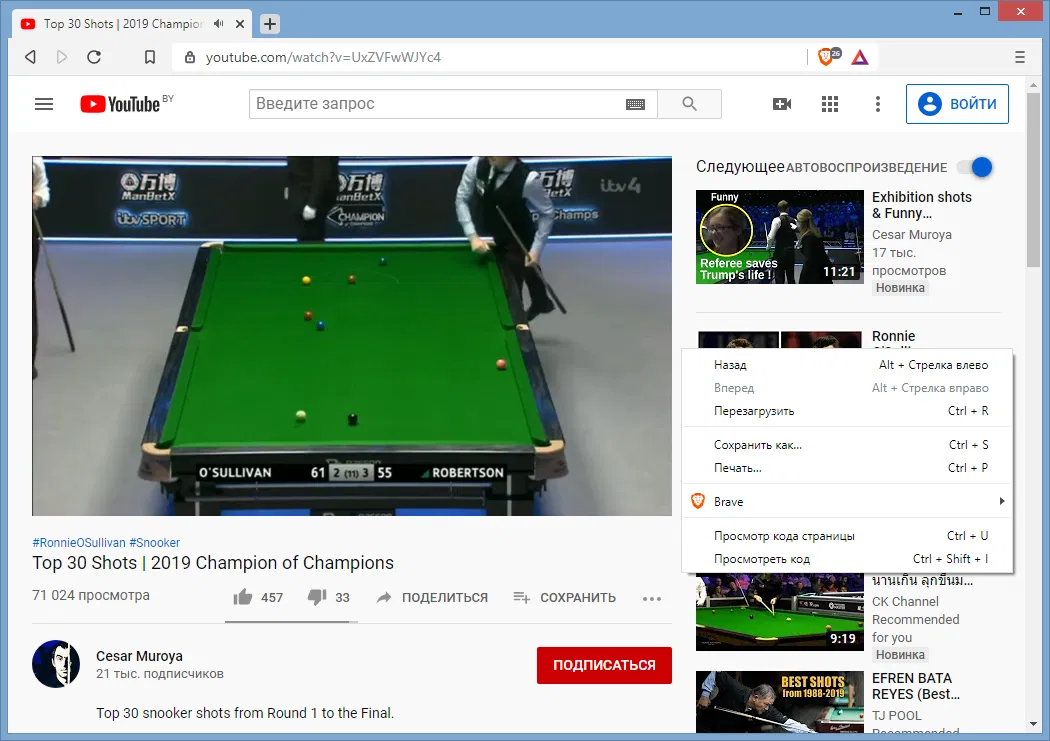Select Печать... in context menu

847,468
